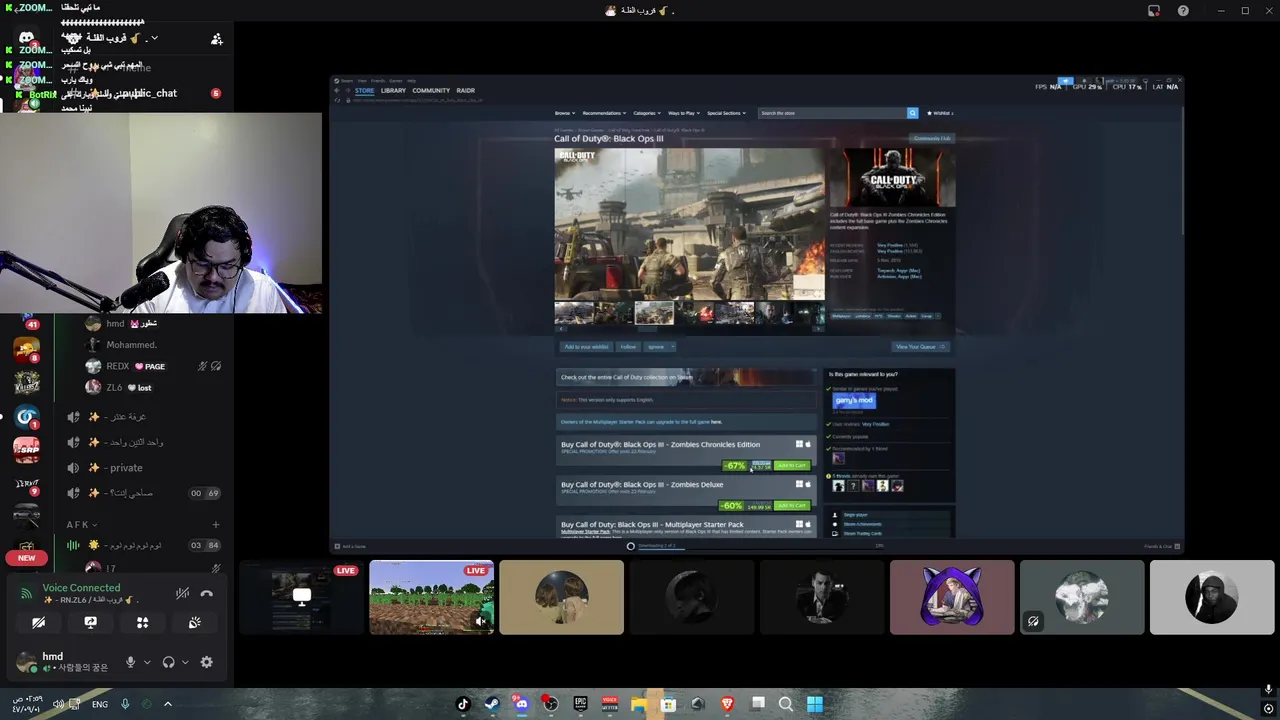Viewport: 1280px width, 720px height.
Task: Select the purple cat avatar participant tile
Action: click(952, 597)
